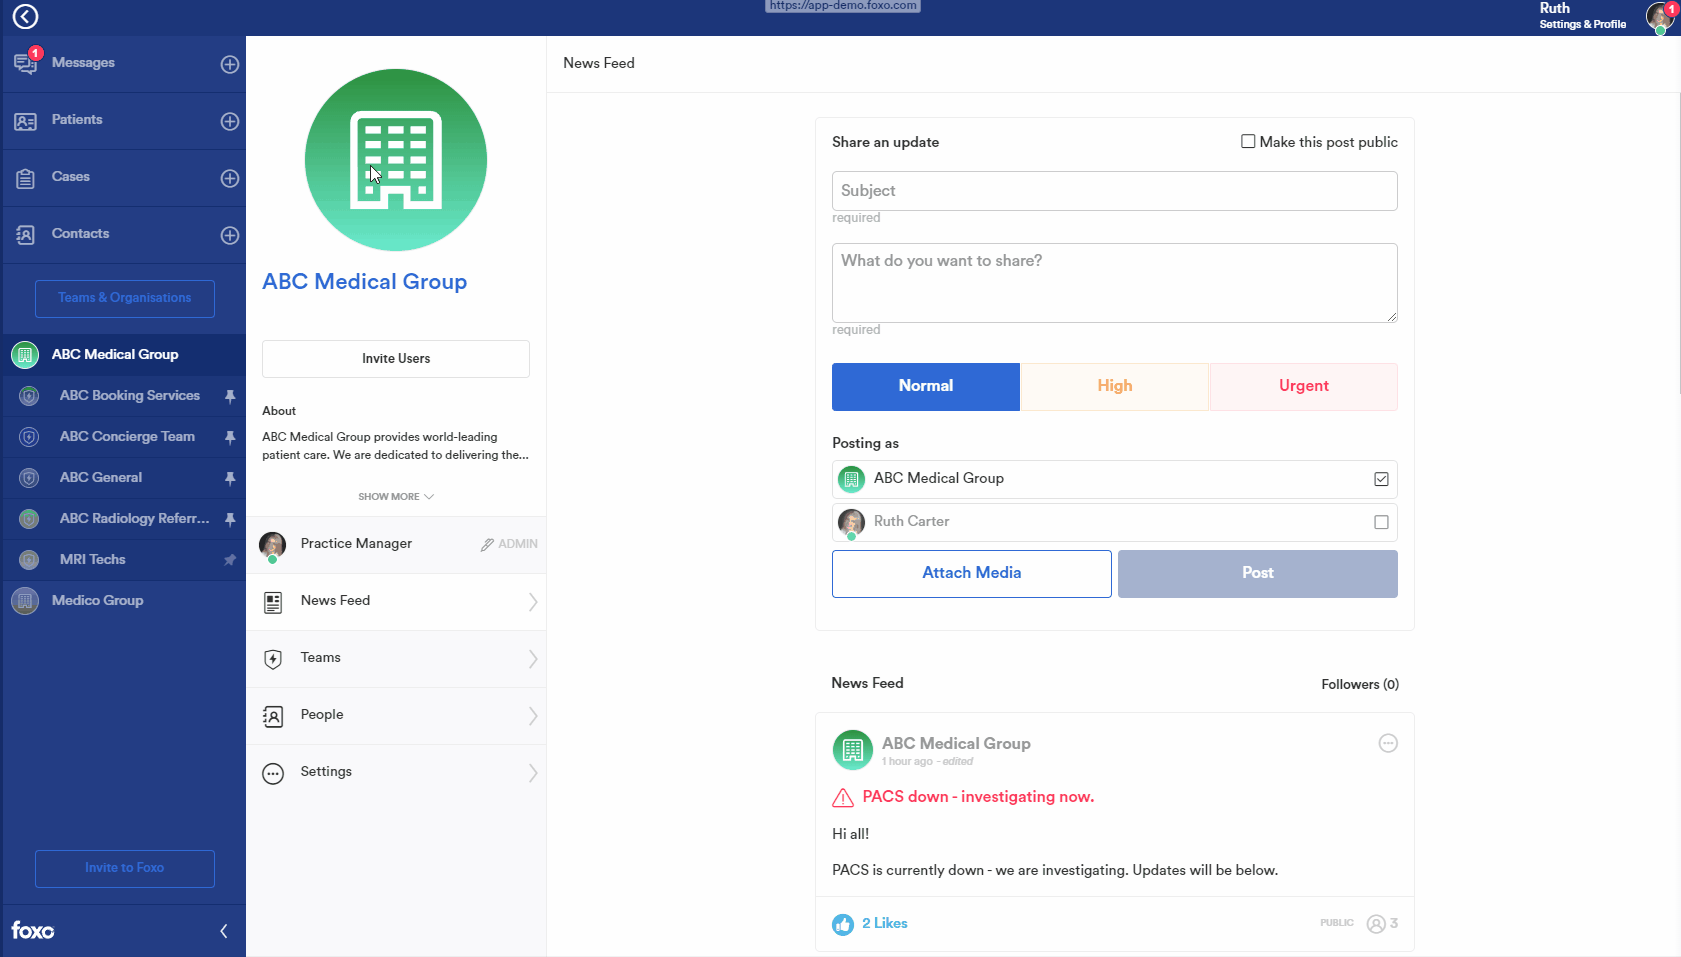Select ABC Medical Group organisation
The width and height of the screenshot is (1681, 957).
click(123, 354)
